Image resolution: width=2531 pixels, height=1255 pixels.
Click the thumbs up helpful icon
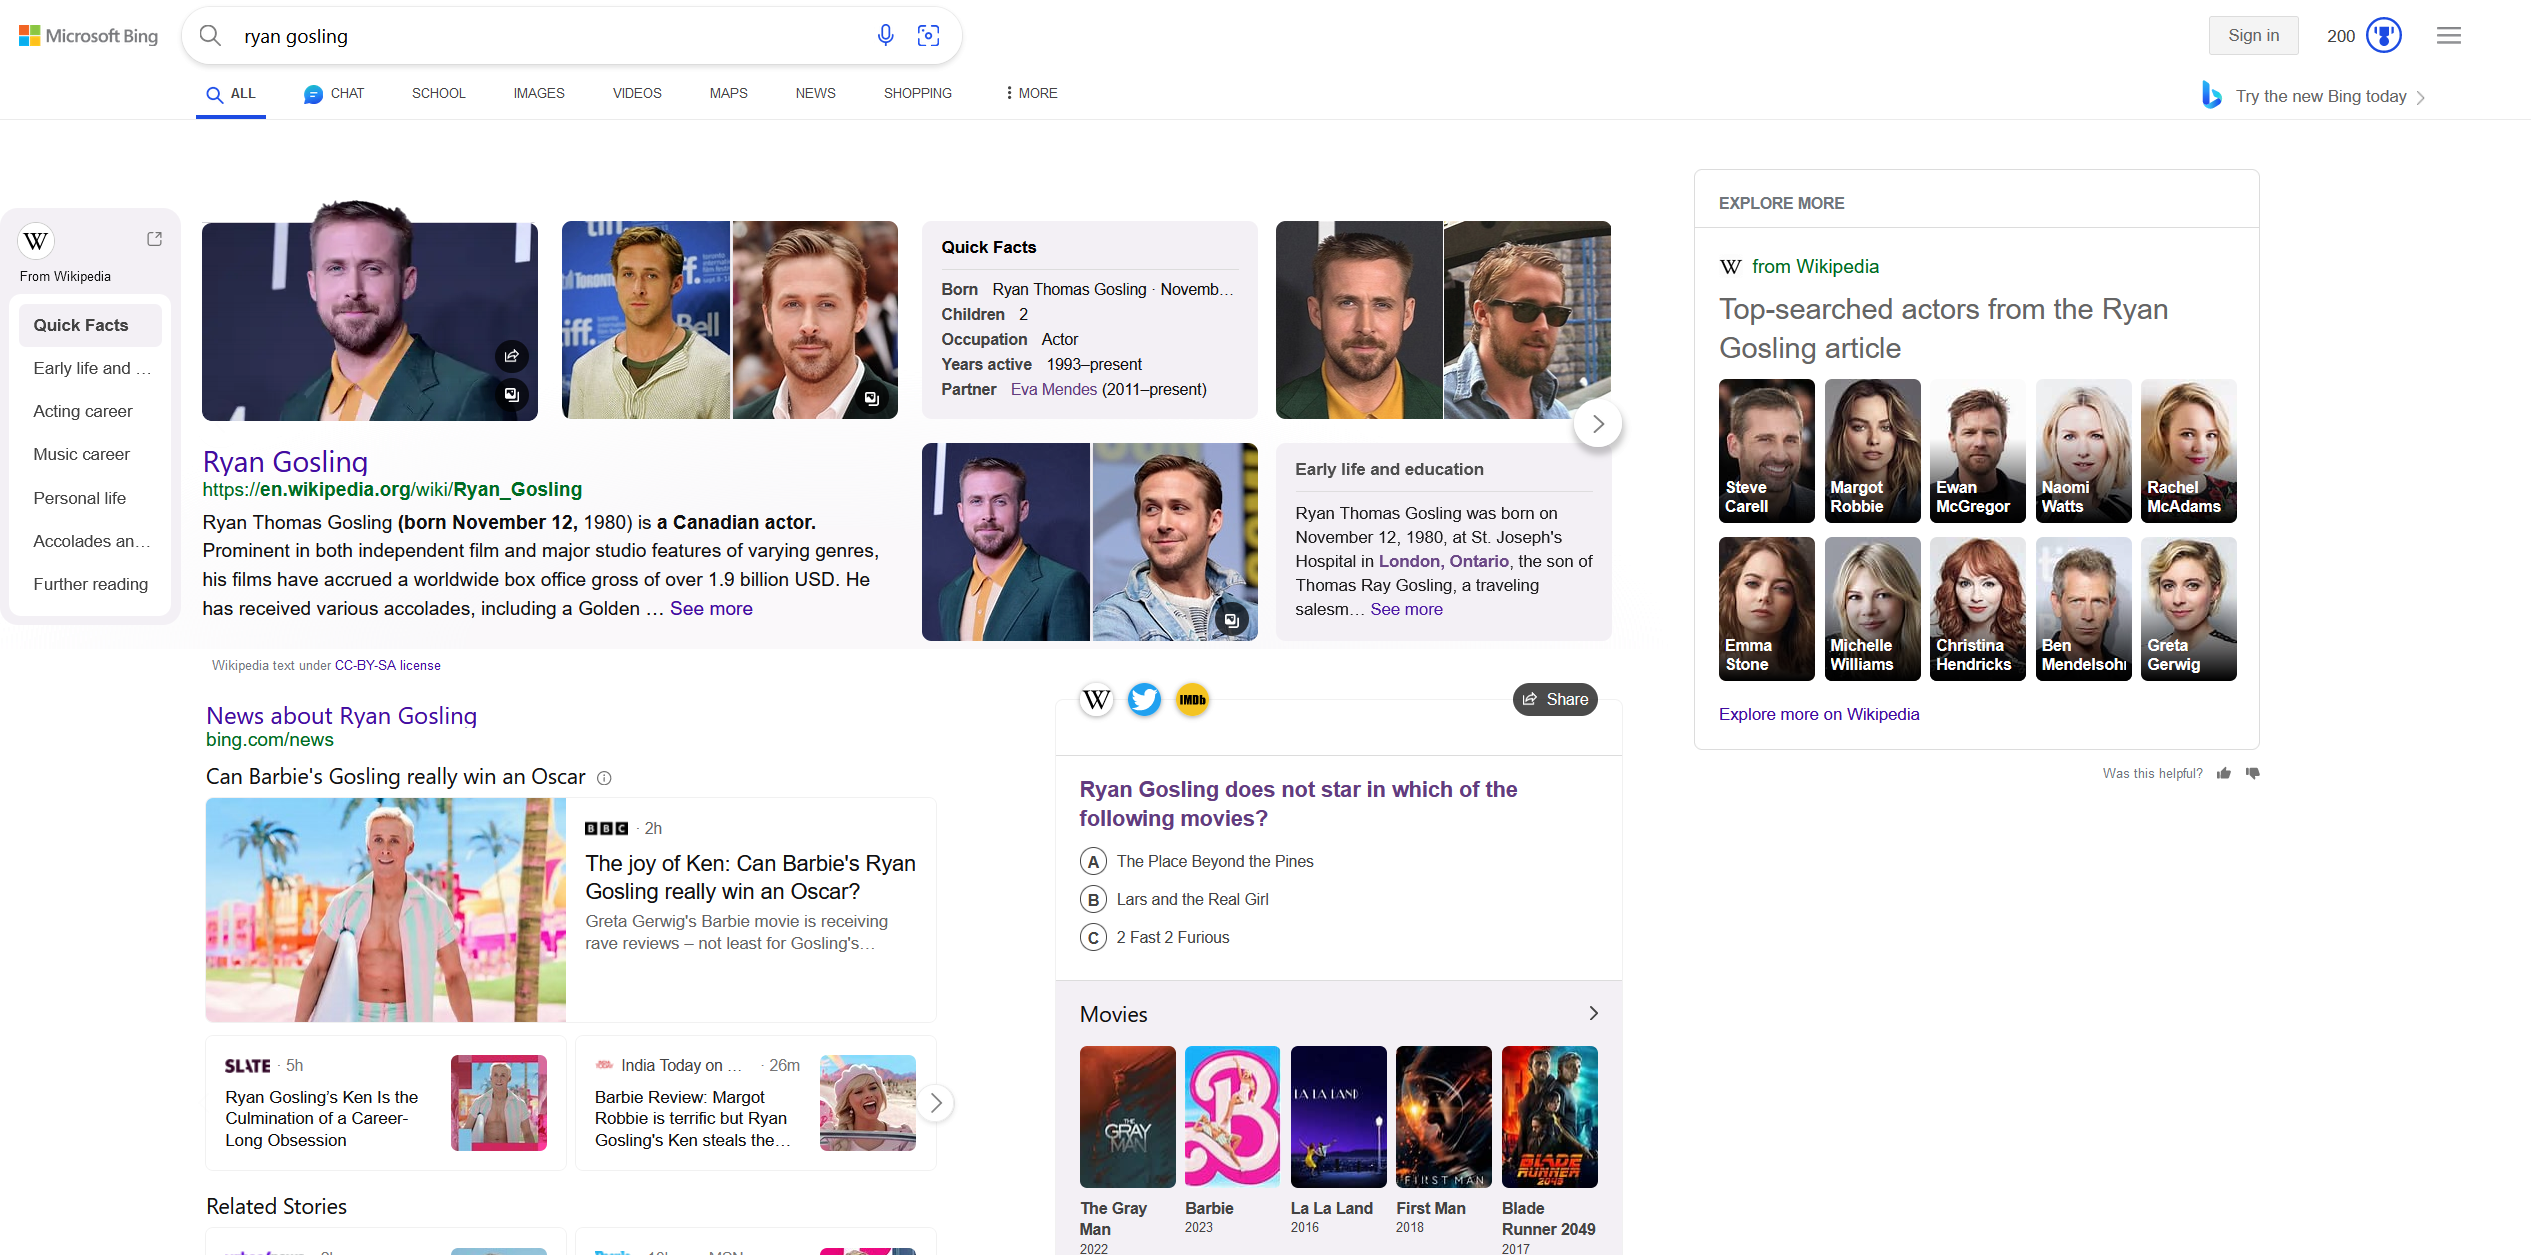[2224, 773]
